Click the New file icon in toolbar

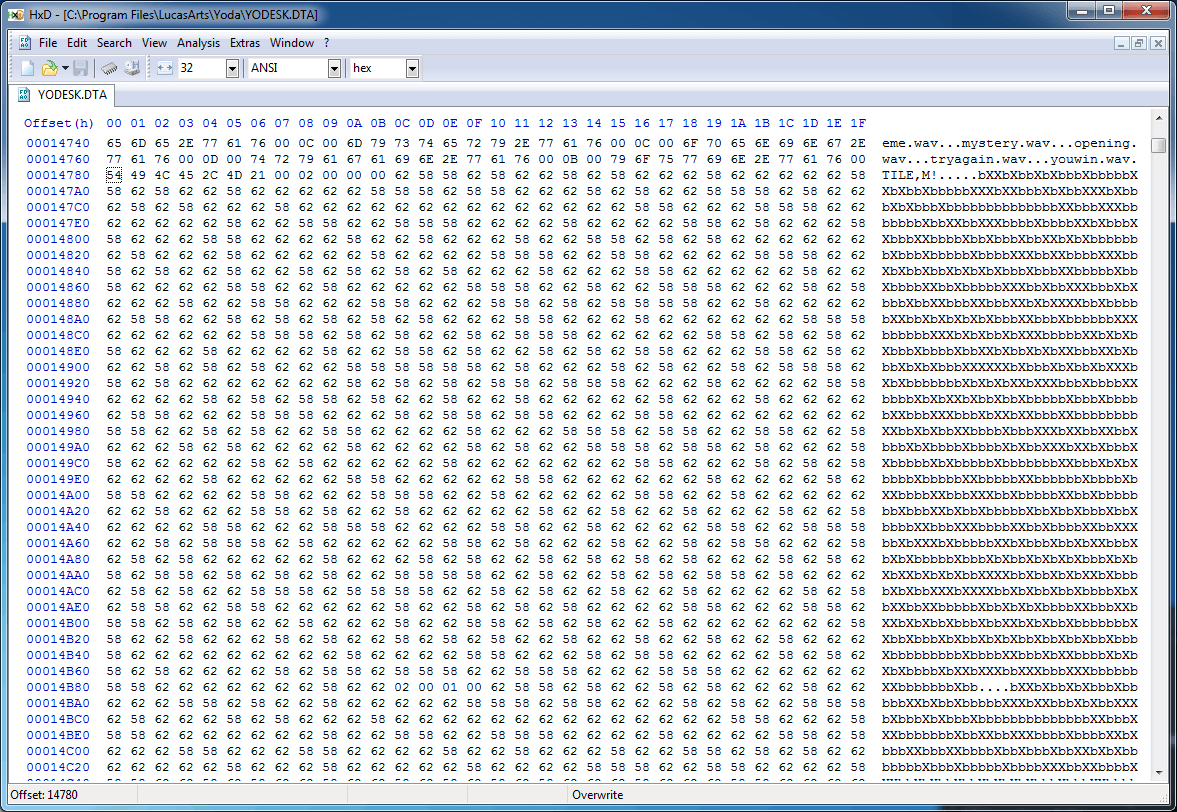[x=28, y=68]
